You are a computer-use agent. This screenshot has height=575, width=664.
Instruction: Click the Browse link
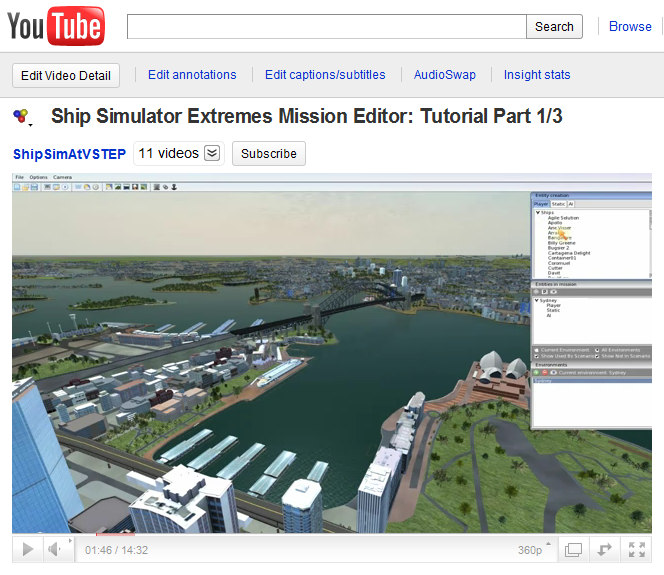(x=630, y=26)
